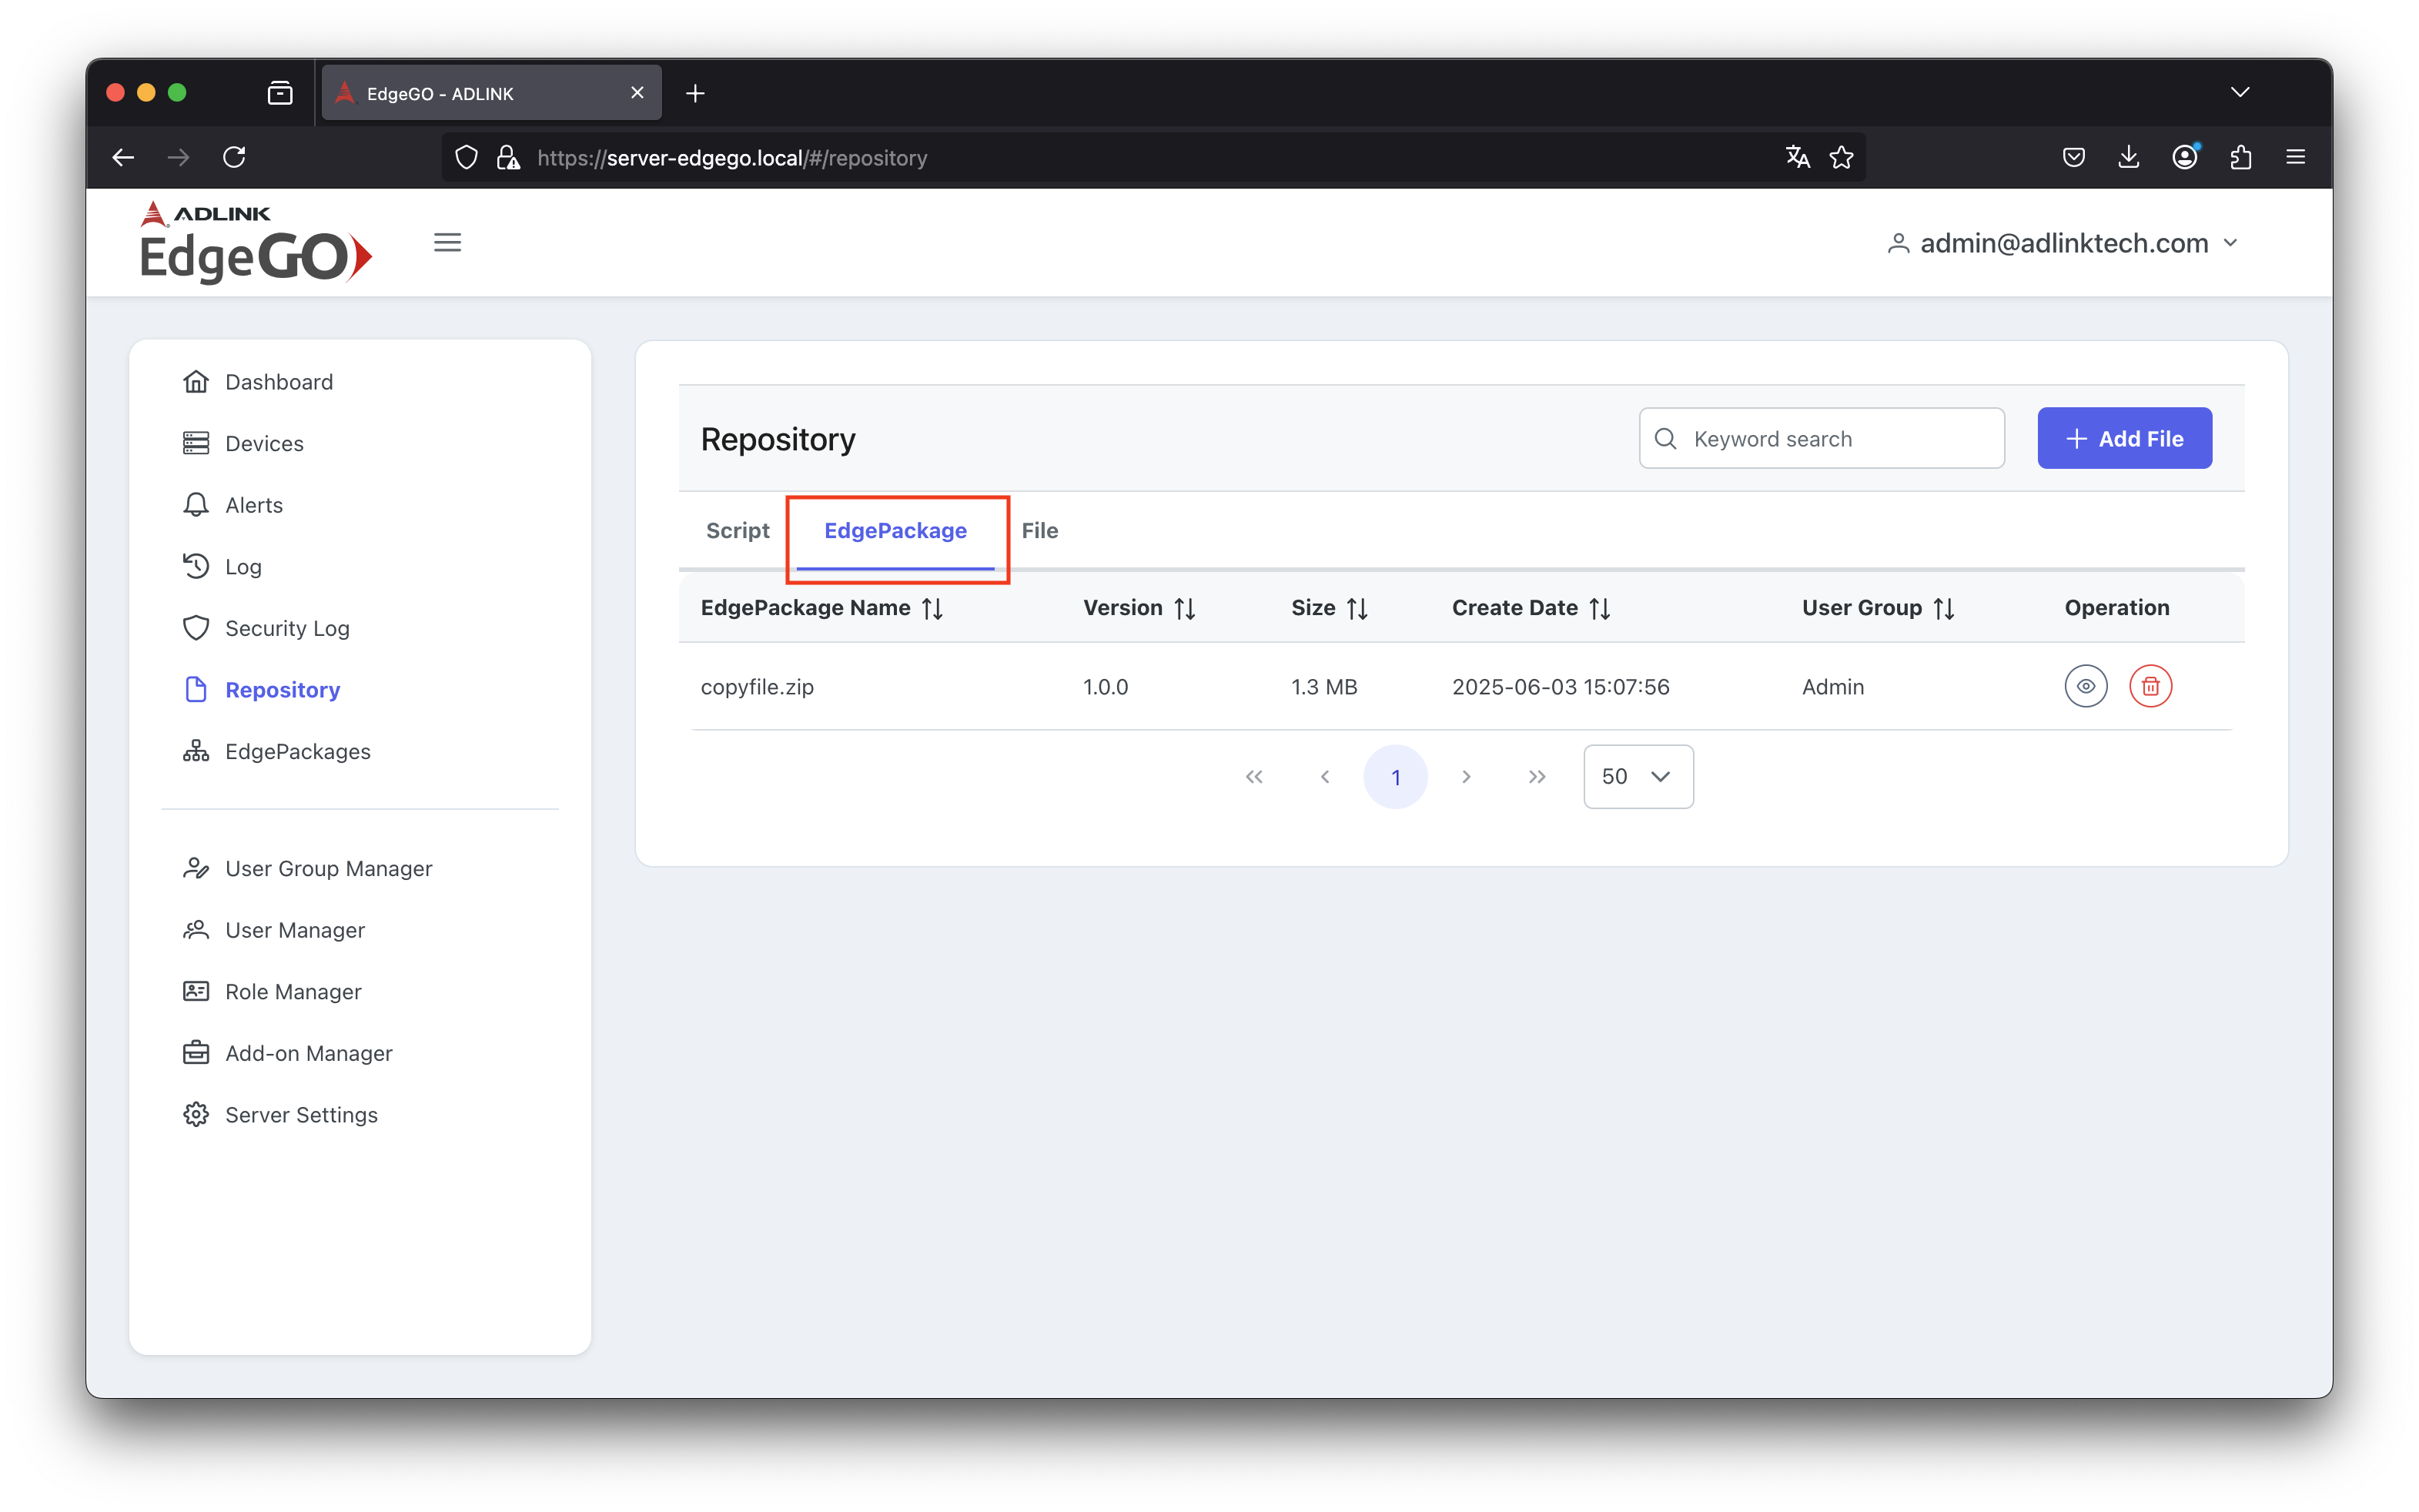Screen dimensions: 2419x1512
Task: Open Alerts via the bell icon
Action: pyautogui.click(x=196, y=505)
